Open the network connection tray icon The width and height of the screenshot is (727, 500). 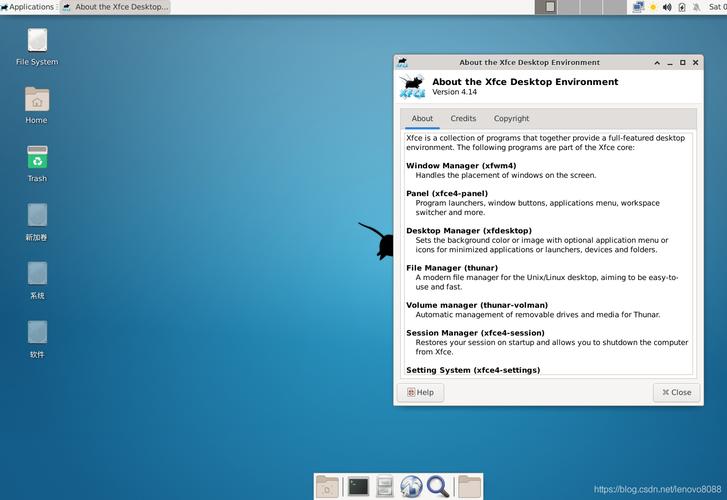[638, 7]
